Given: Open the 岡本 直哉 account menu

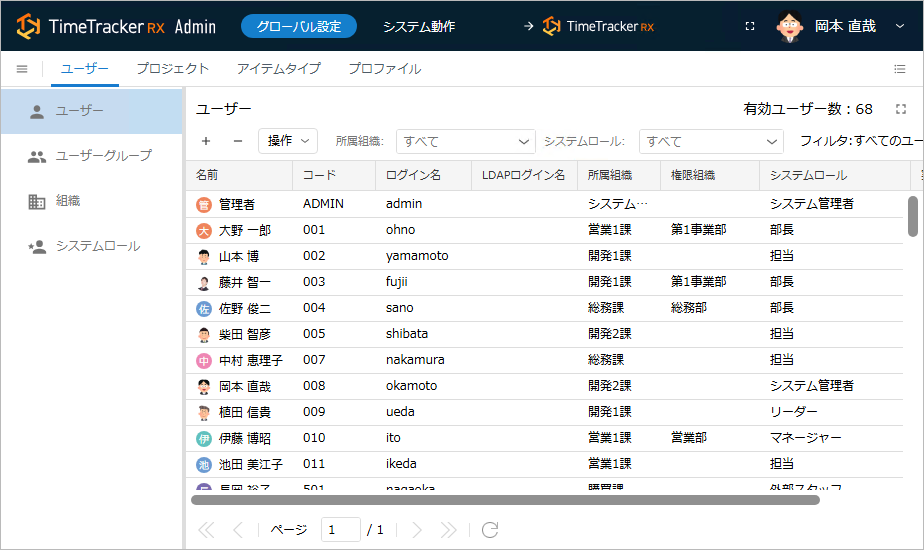Looking at the screenshot, I should [x=842, y=27].
